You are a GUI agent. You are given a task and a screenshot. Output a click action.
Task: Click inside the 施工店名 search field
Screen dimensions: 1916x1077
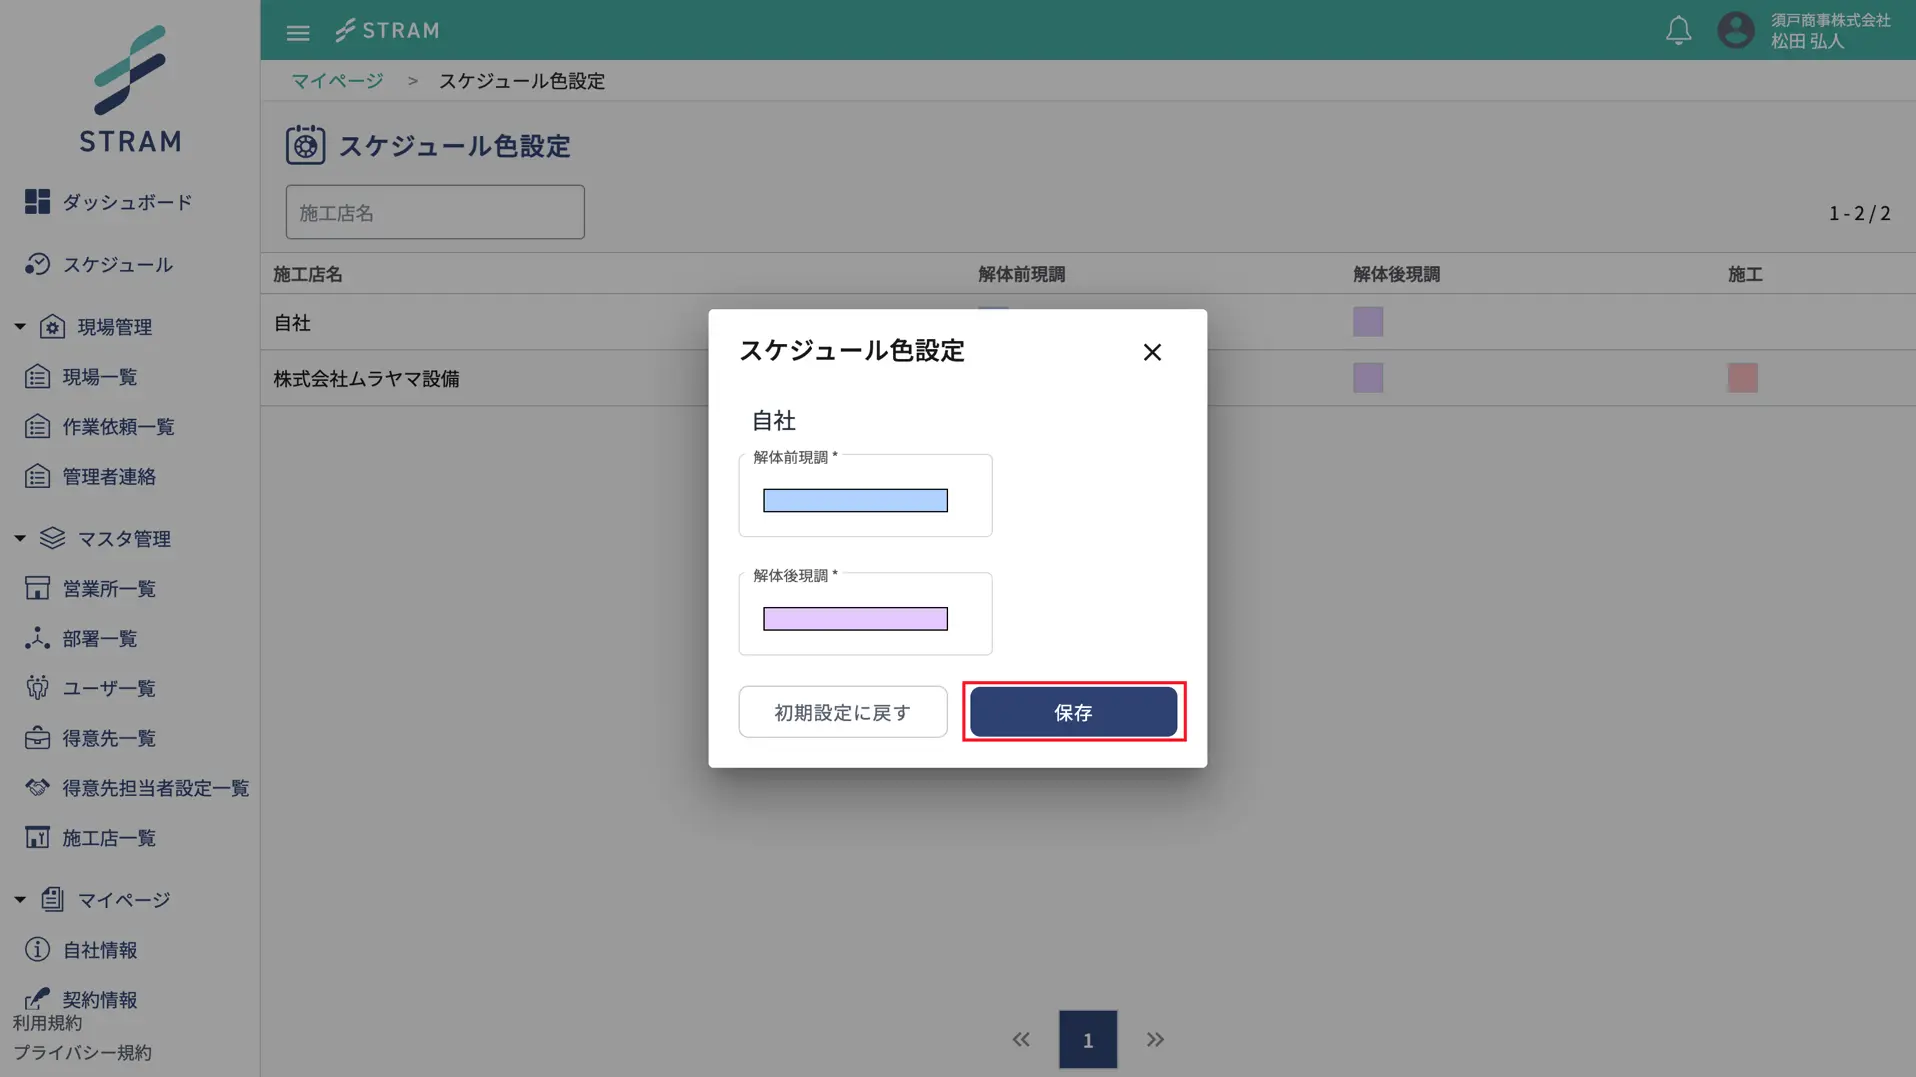[434, 211]
